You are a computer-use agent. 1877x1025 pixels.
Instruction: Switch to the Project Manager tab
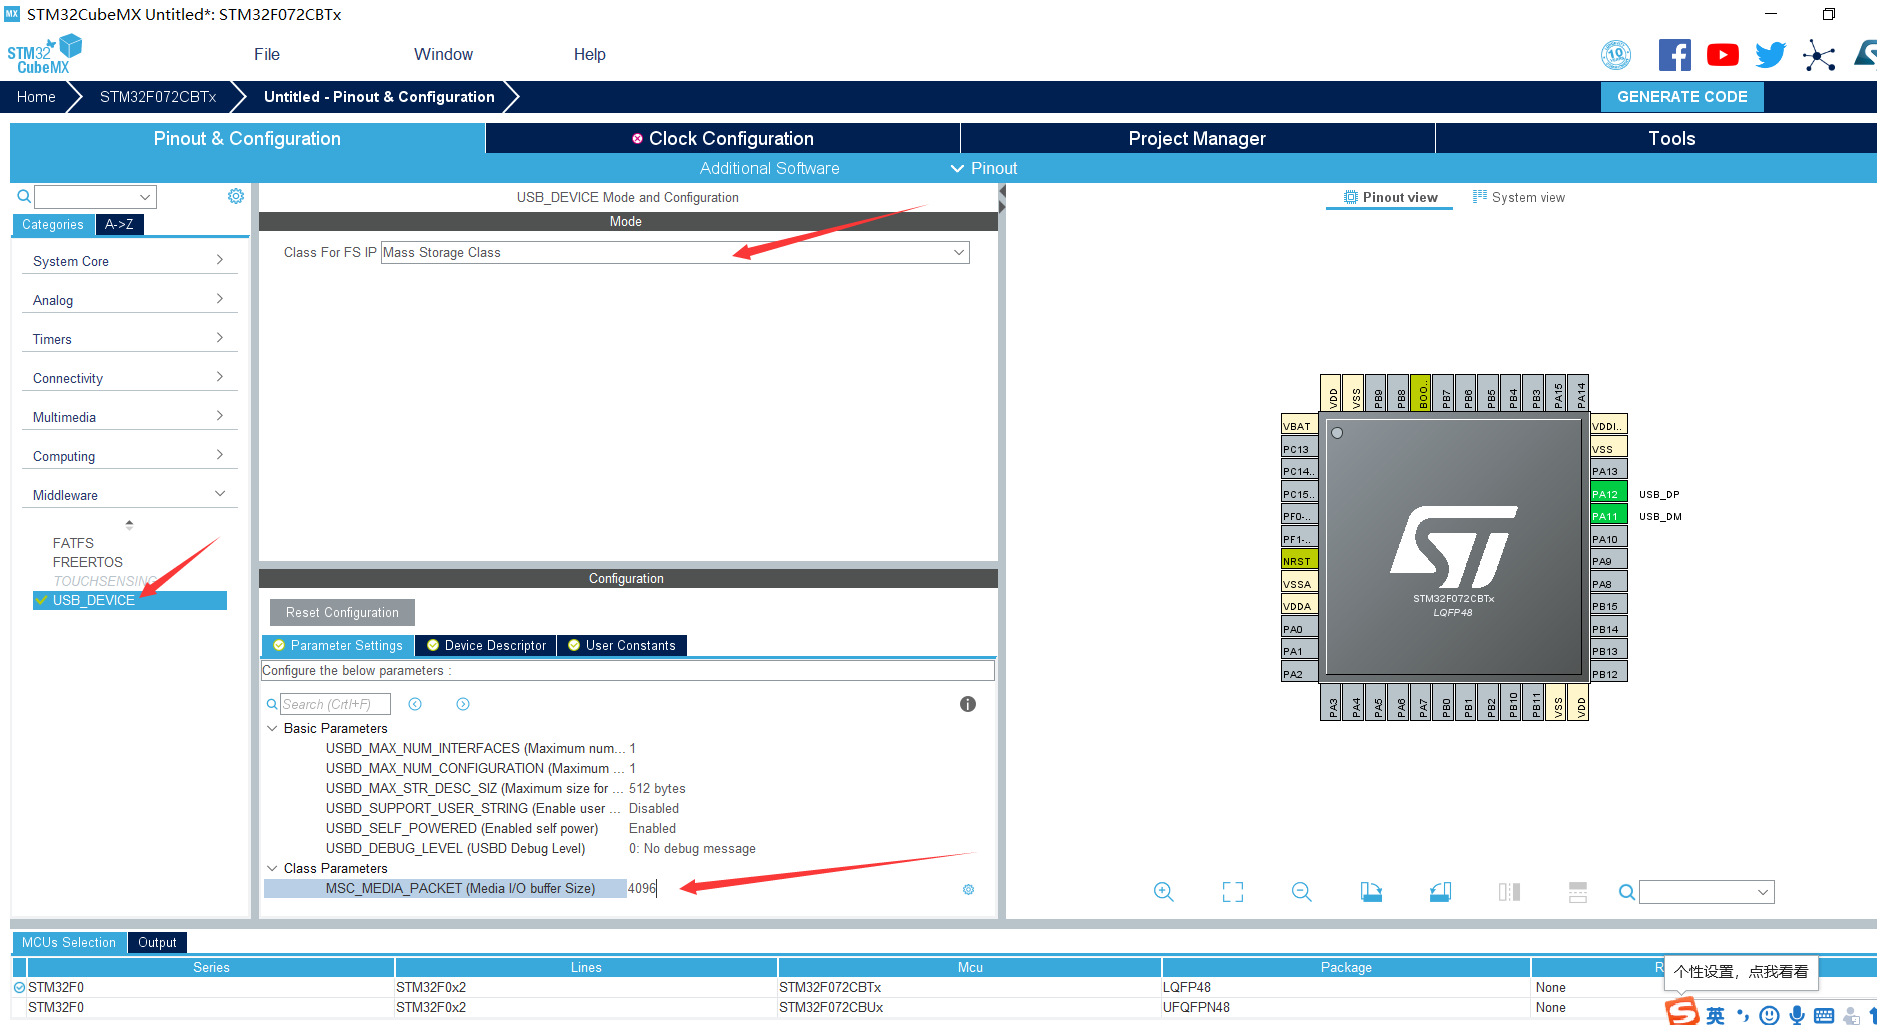coord(1196,138)
